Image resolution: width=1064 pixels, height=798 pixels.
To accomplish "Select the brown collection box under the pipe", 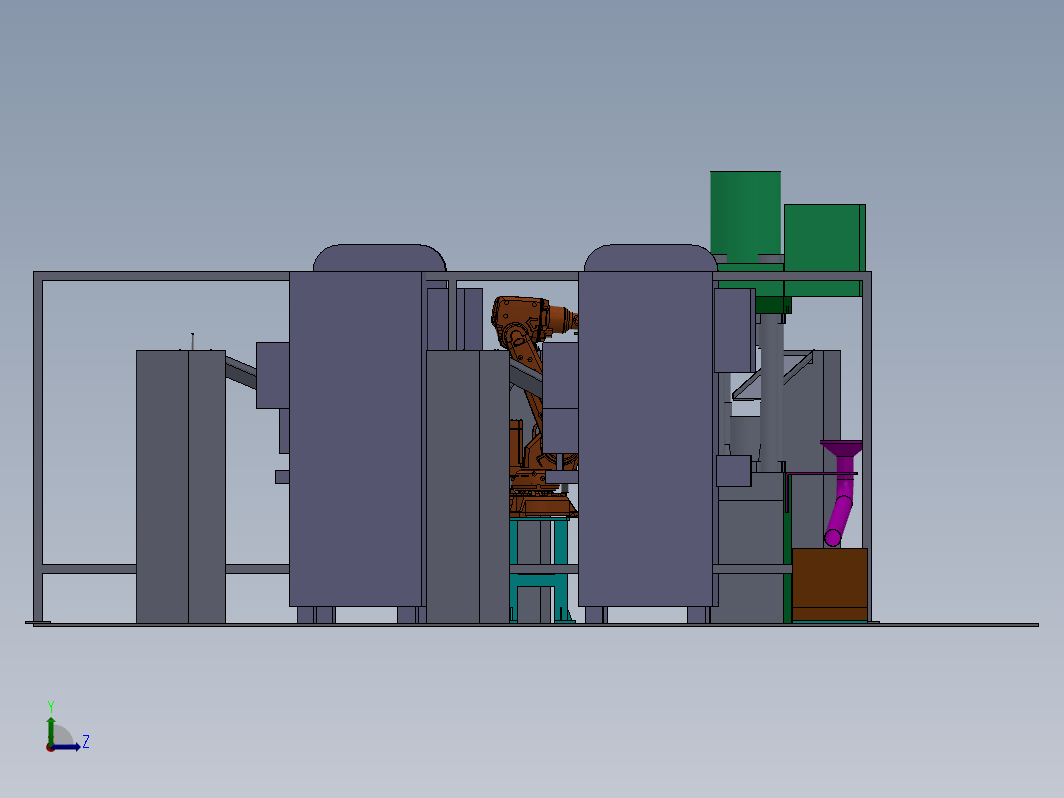I will pos(829,584).
